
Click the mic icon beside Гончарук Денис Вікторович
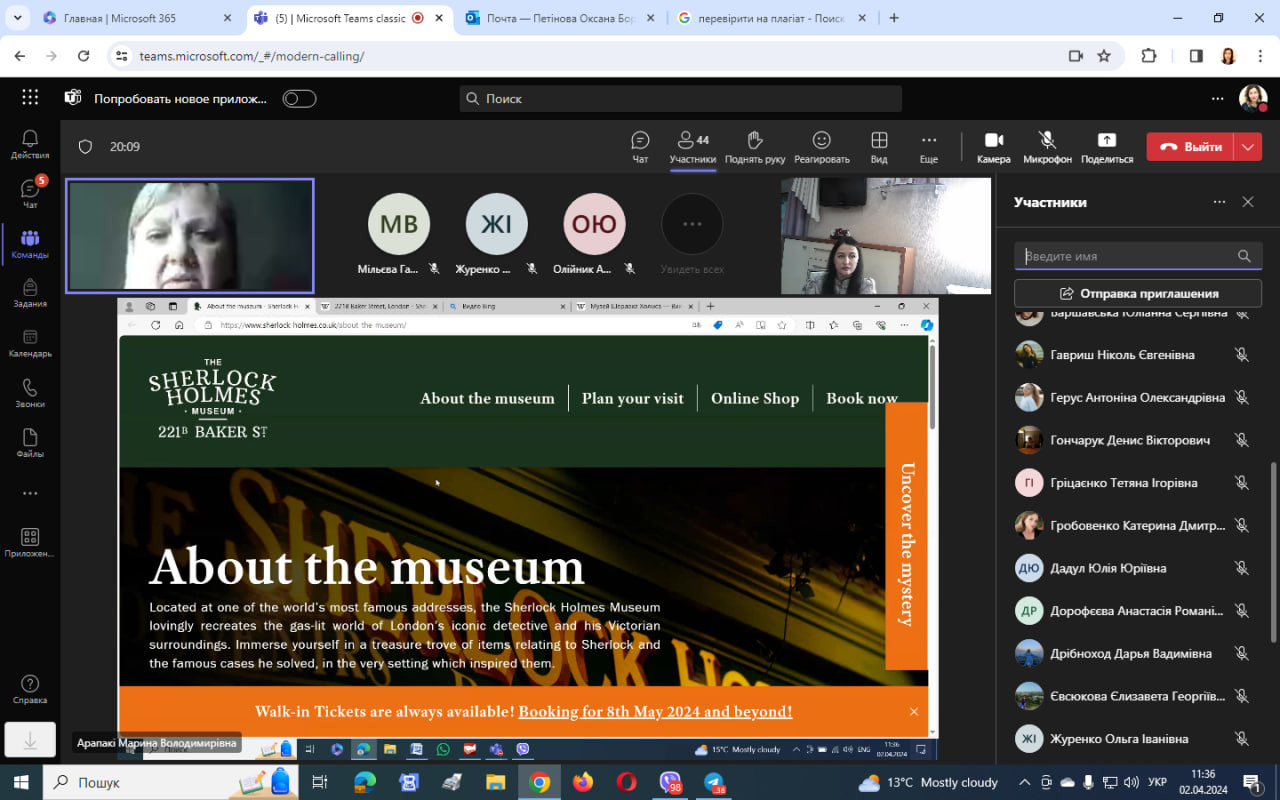[1242, 440]
